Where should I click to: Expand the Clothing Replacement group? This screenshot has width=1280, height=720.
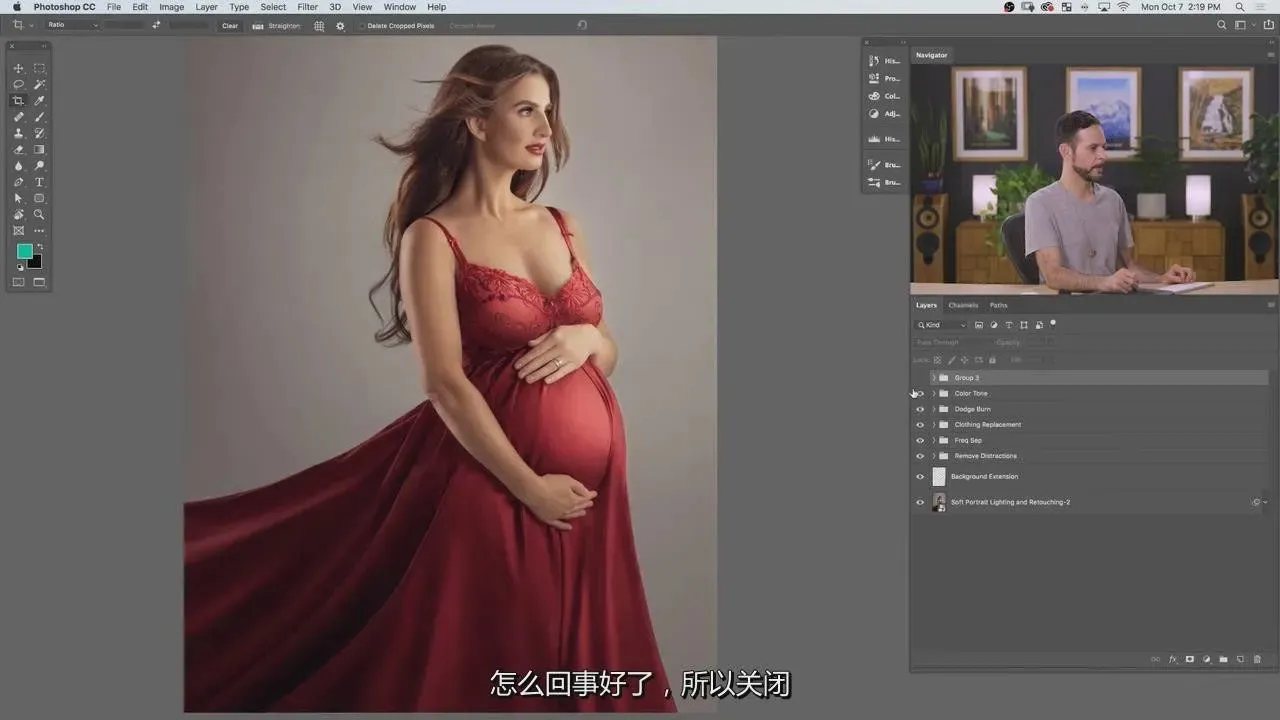pyautogui.click(x=934, y=425)
